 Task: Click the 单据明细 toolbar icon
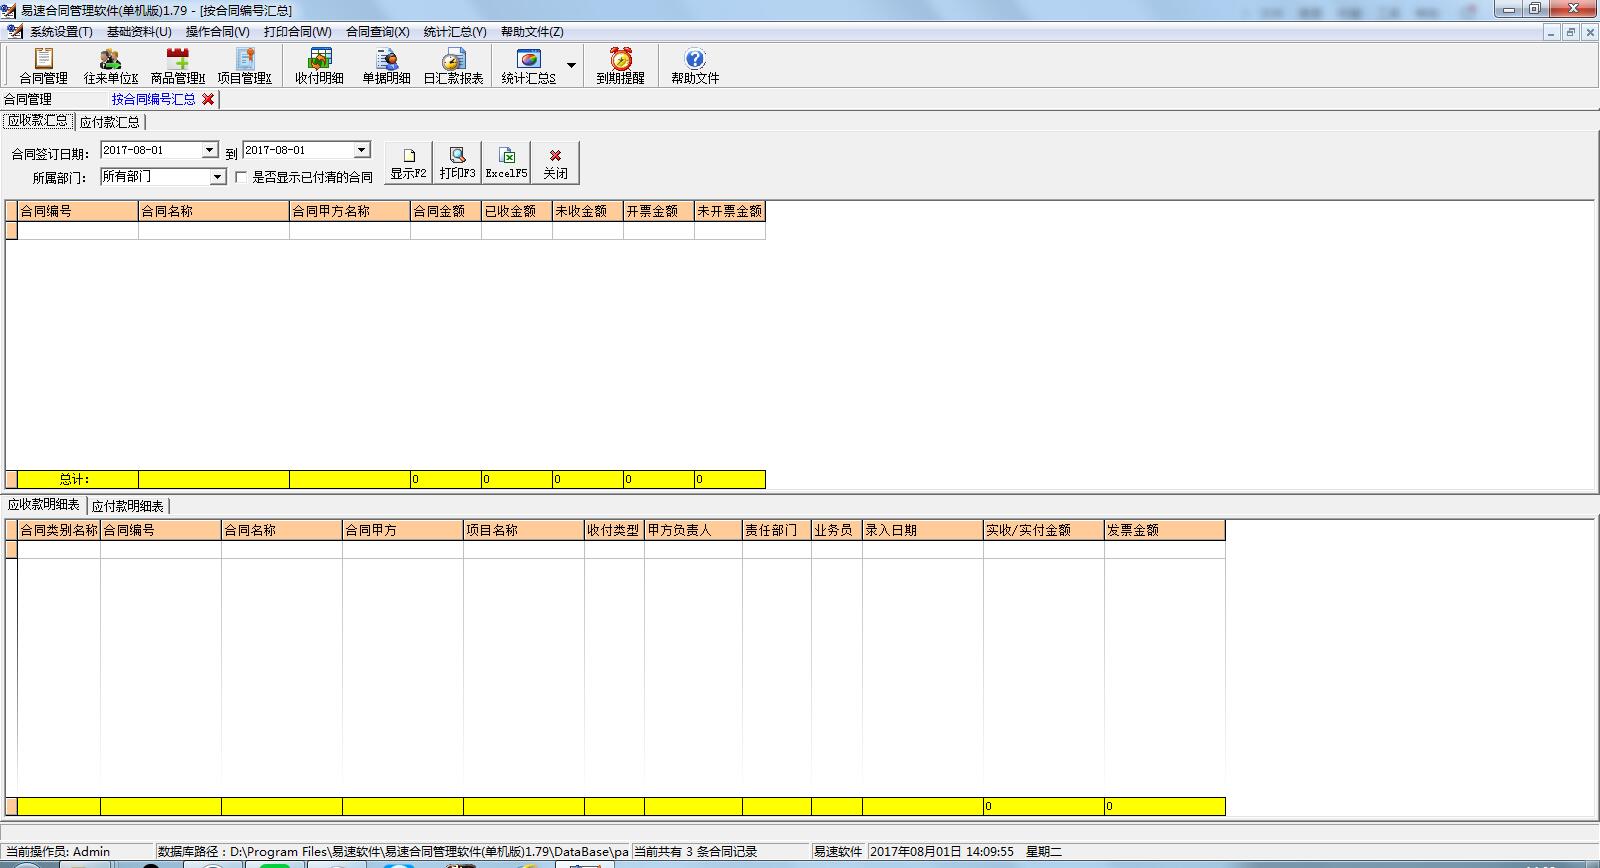point(386,66)
